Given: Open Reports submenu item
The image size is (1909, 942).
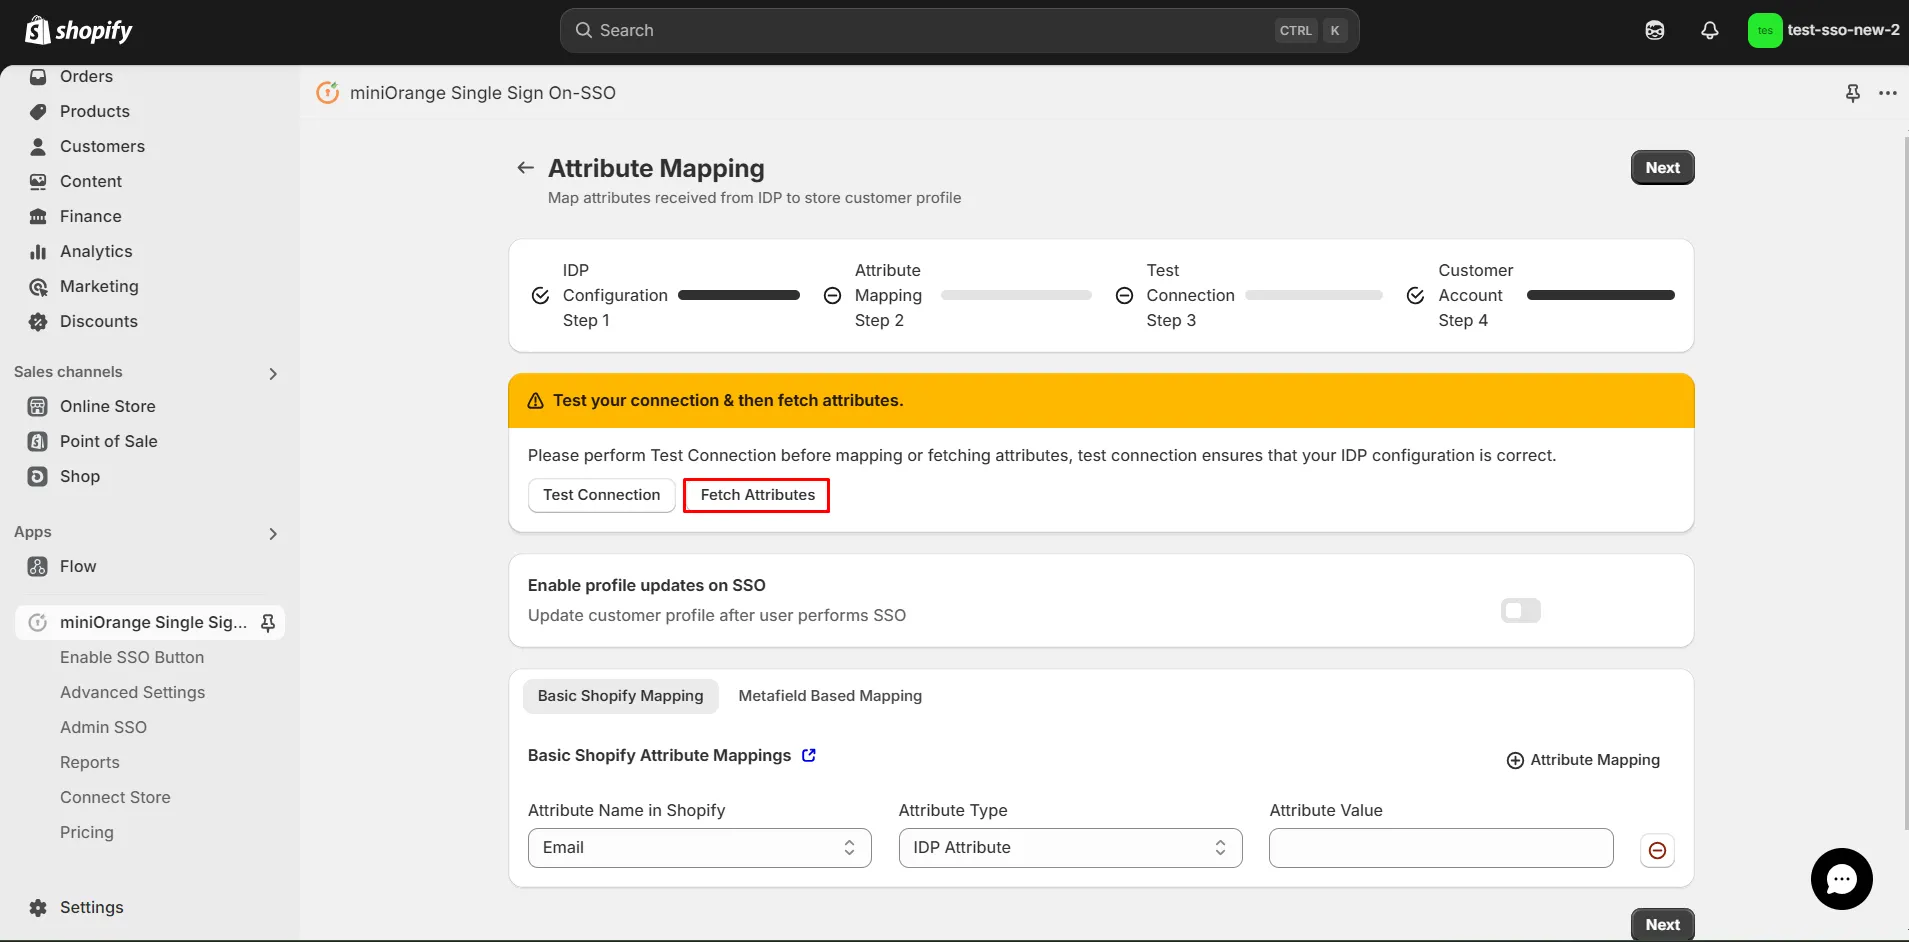Looking at the screenshot, I should click(90, 762).
